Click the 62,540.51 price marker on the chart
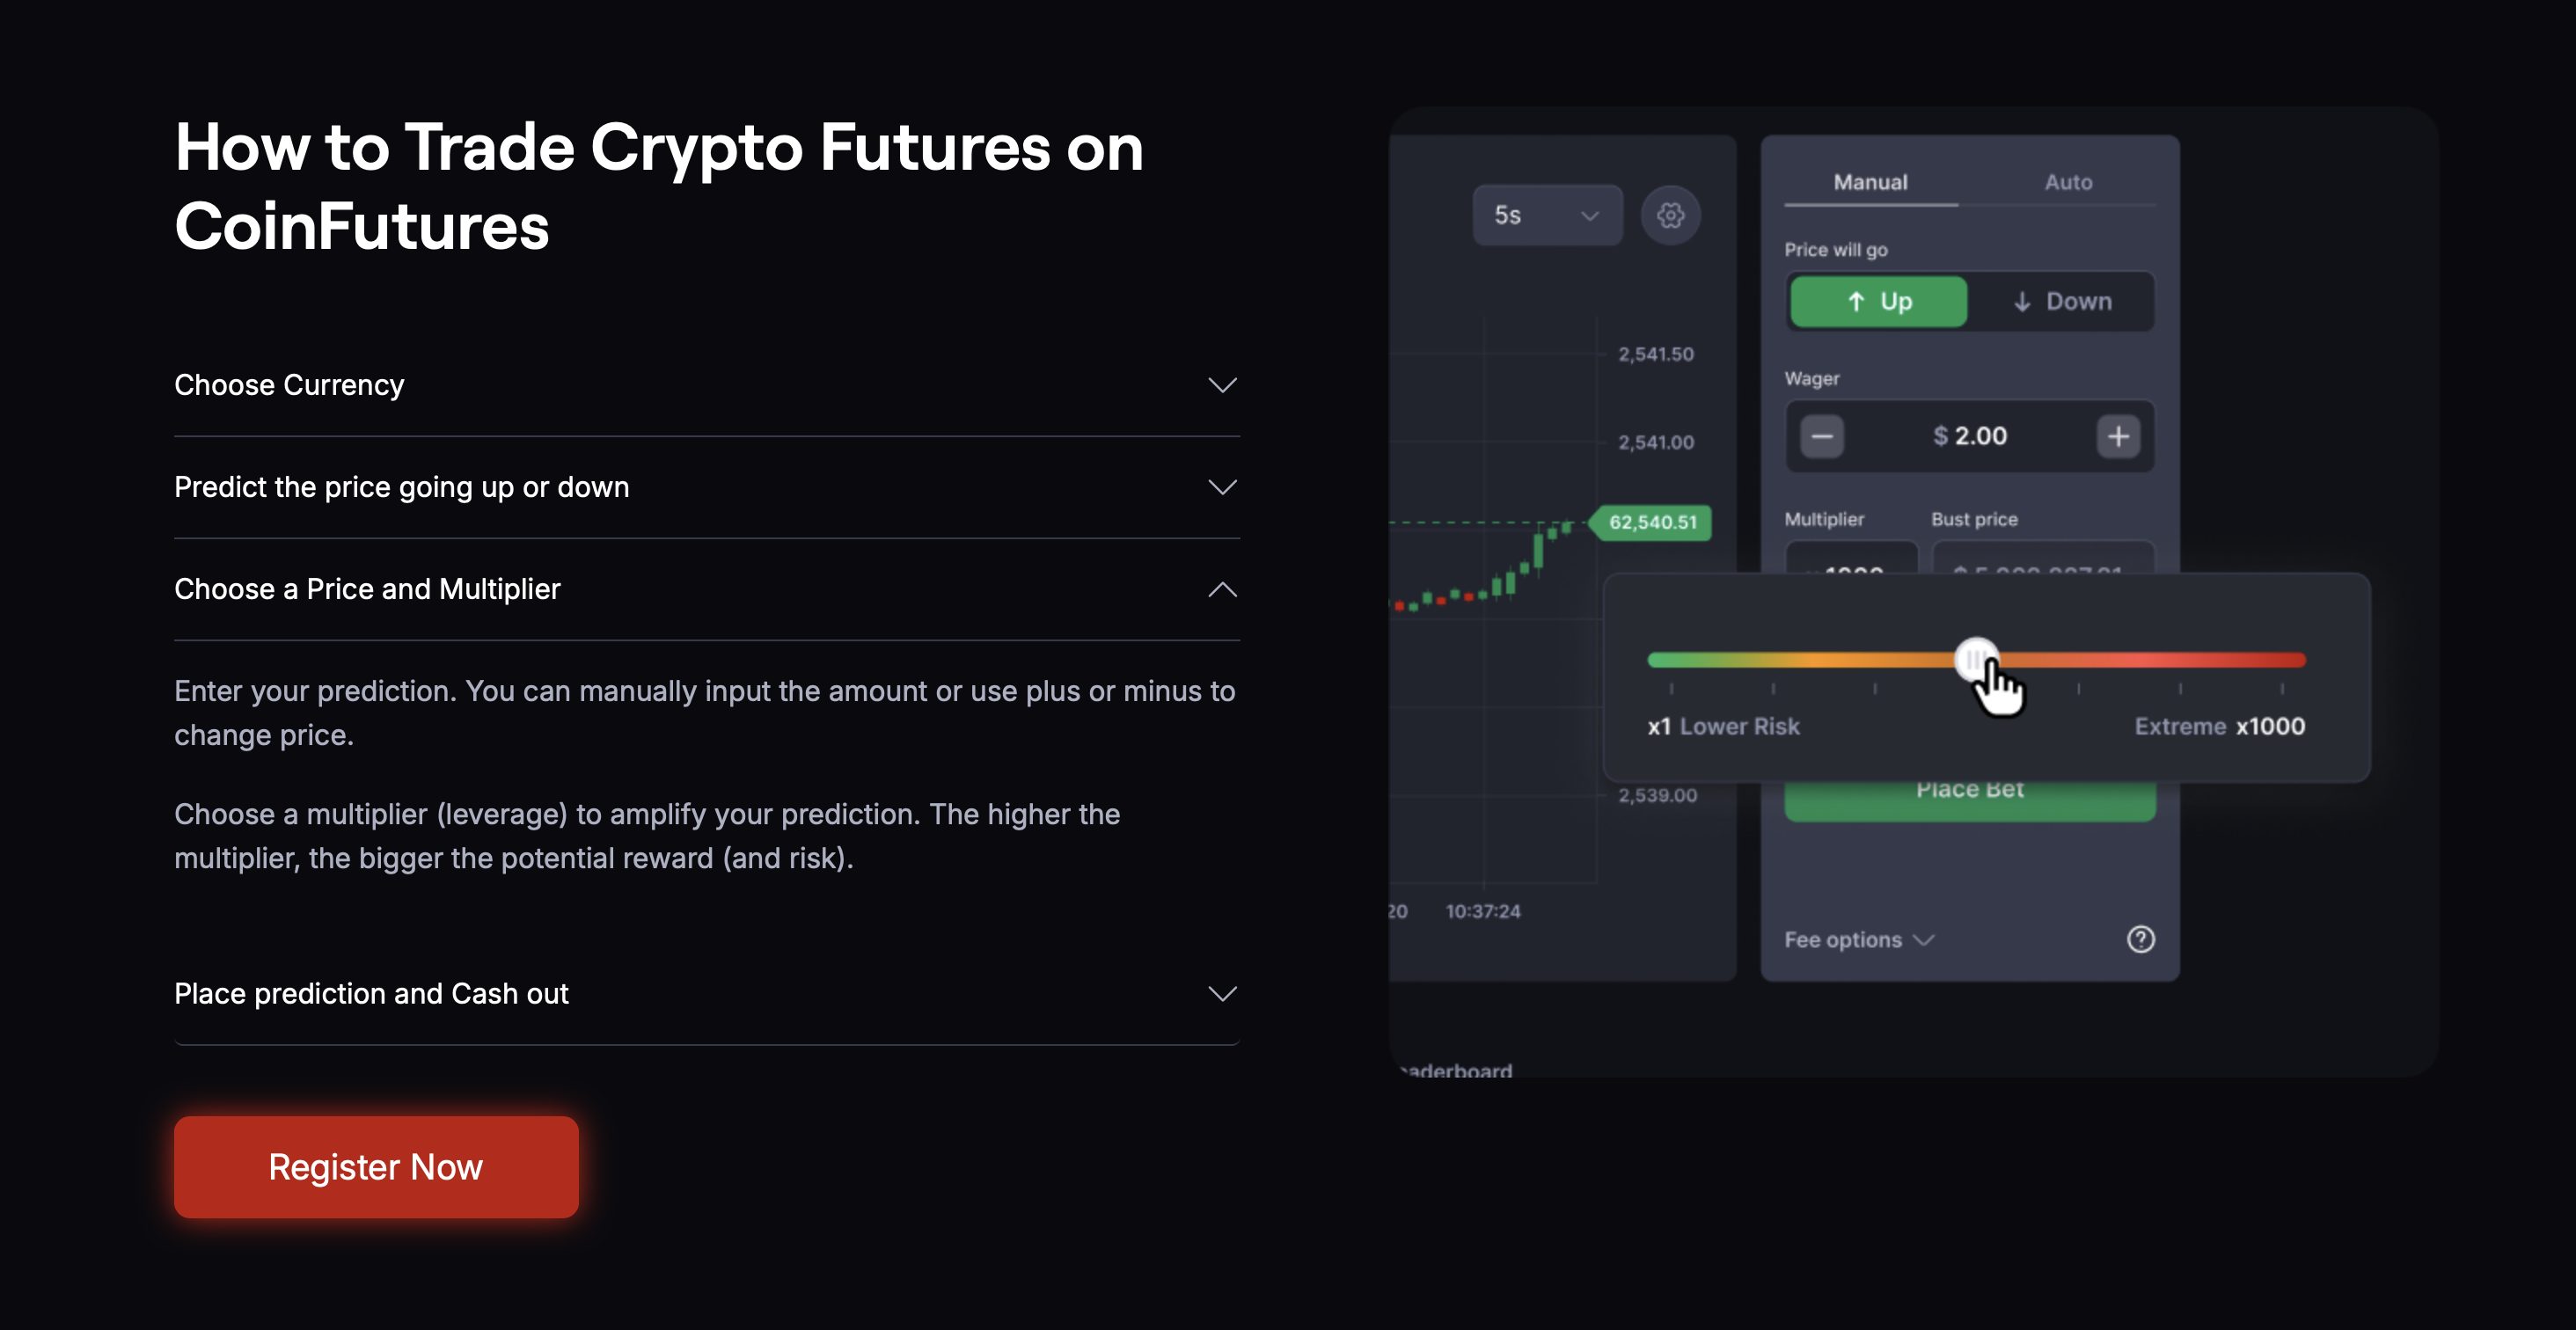Screen dimensions: 2576x1330 [1651, 523]
